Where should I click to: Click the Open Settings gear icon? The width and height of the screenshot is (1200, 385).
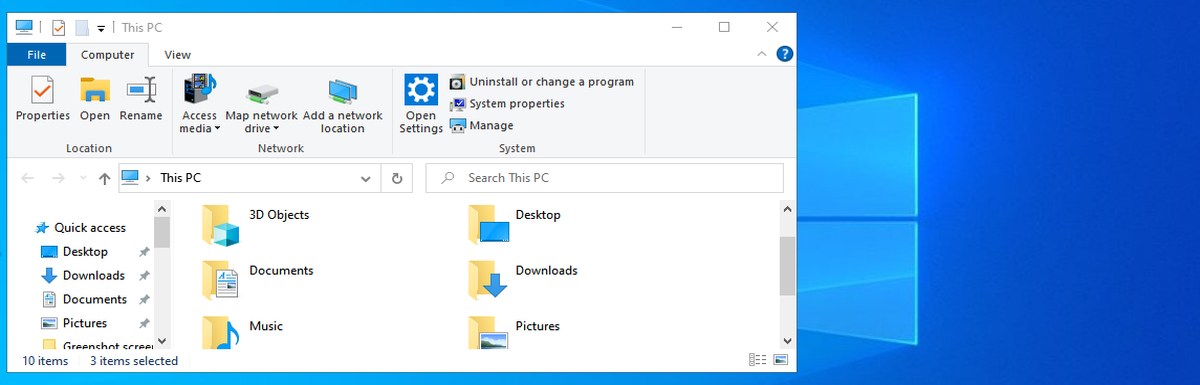click(421, 90)
